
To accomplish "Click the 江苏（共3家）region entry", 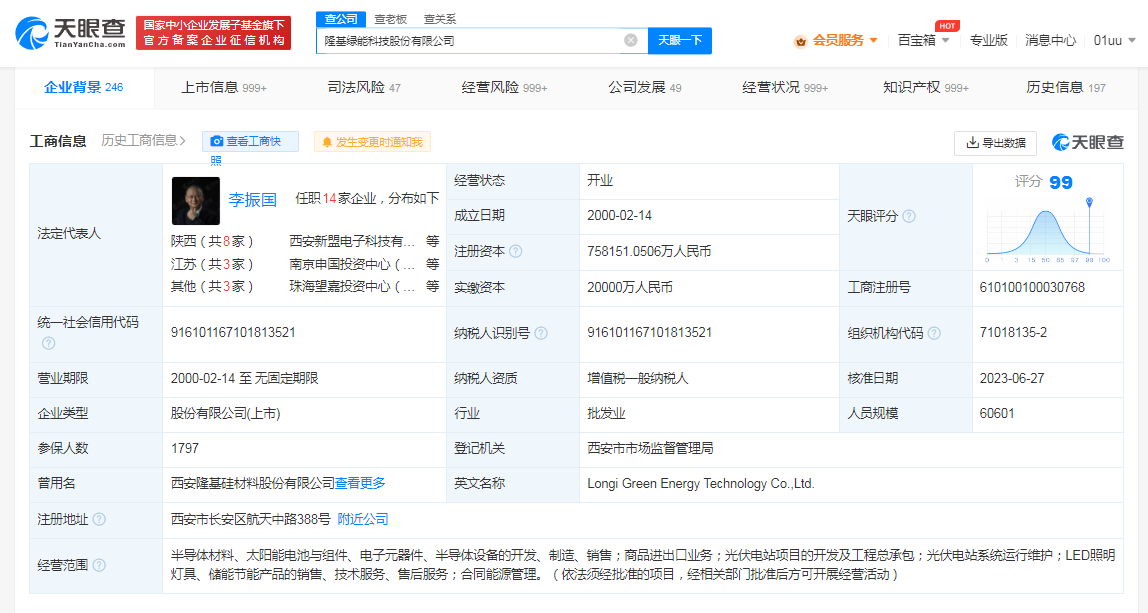I will (x=212, y=264).
